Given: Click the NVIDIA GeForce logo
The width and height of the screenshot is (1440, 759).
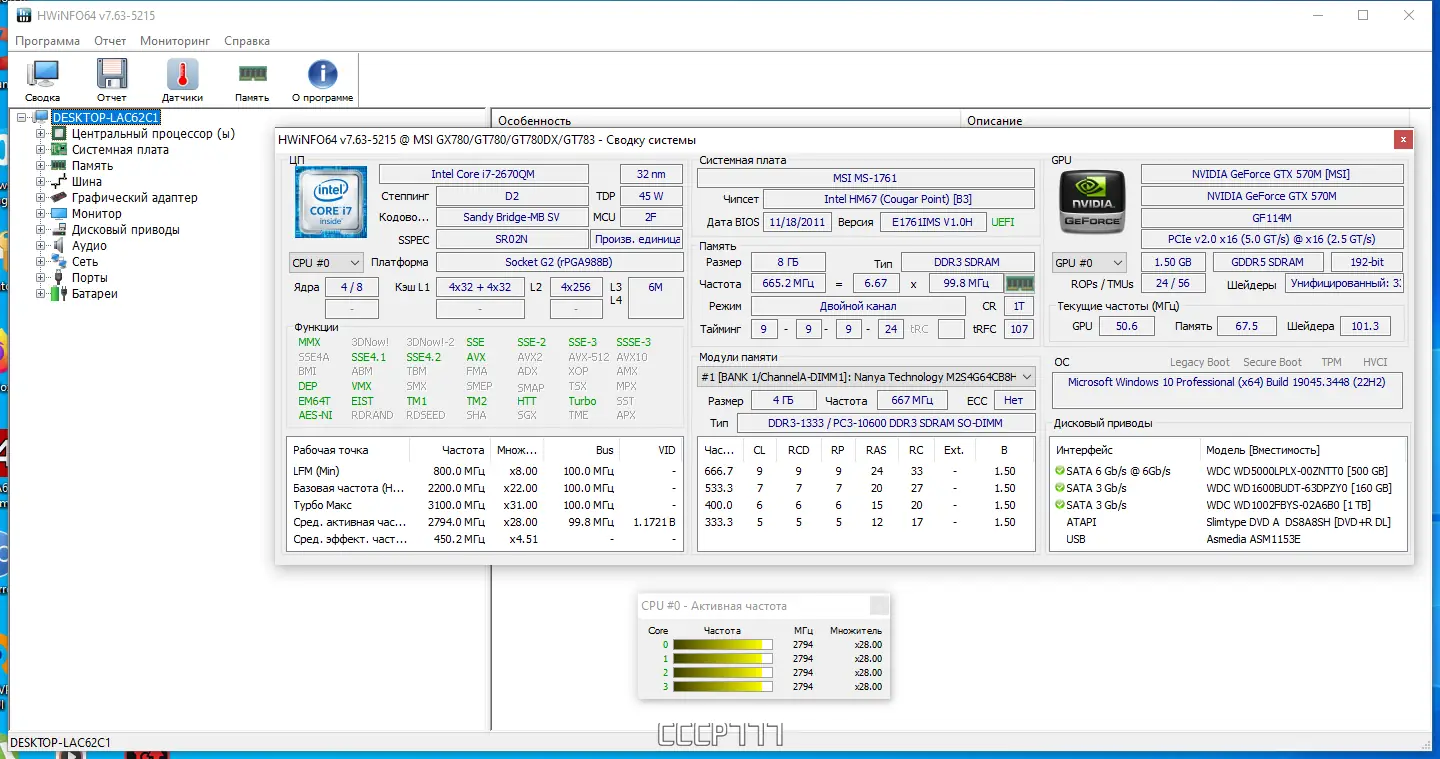Looking at the screenshot, I should (1092, 202).
